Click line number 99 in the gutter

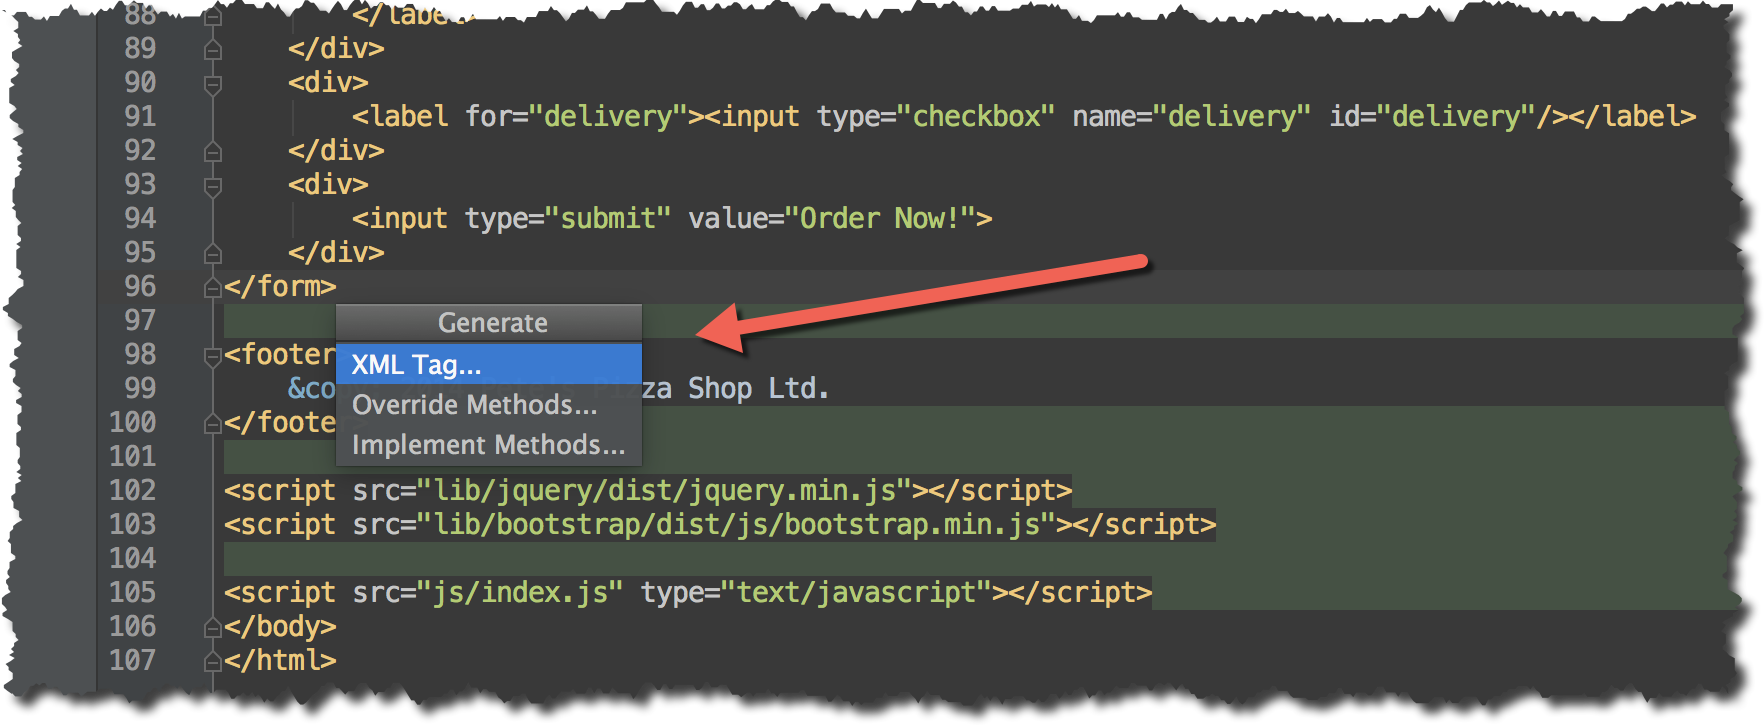click(x=140, y=388)
